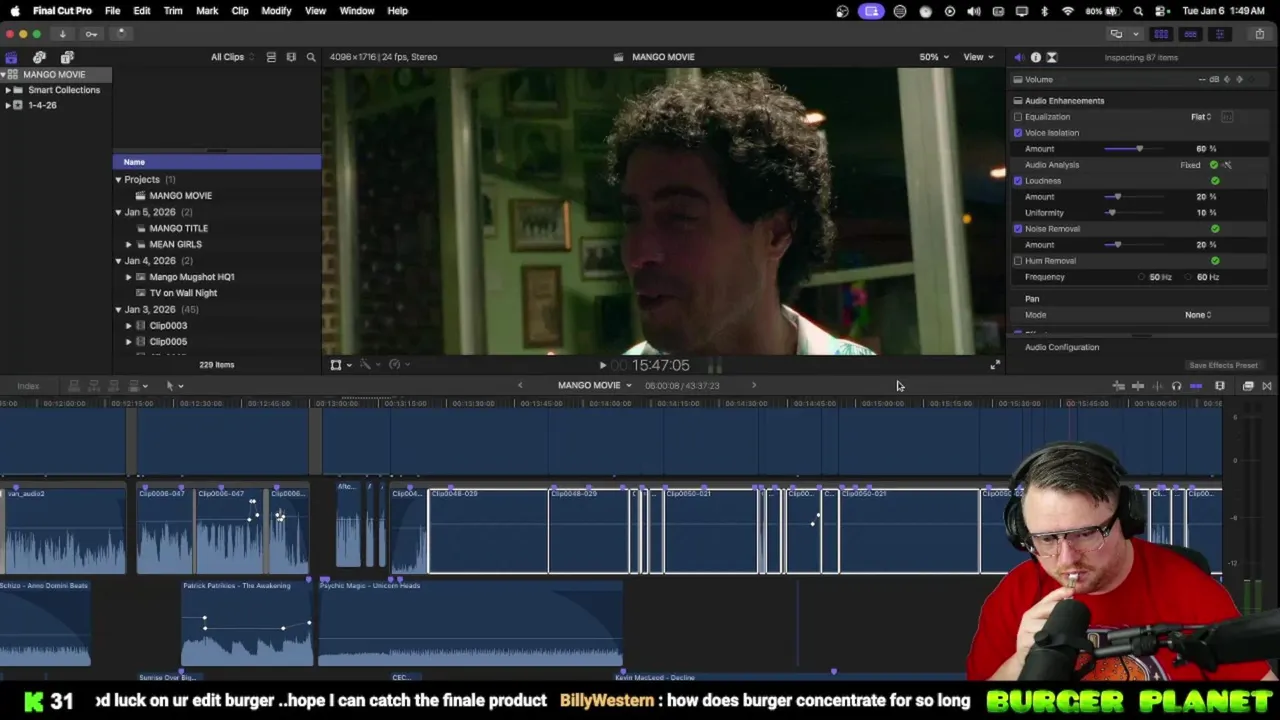Image resolution: width=1280 pixels, height=720 pixels.
Task: Go back in timeline history
Action: point(519,385)
